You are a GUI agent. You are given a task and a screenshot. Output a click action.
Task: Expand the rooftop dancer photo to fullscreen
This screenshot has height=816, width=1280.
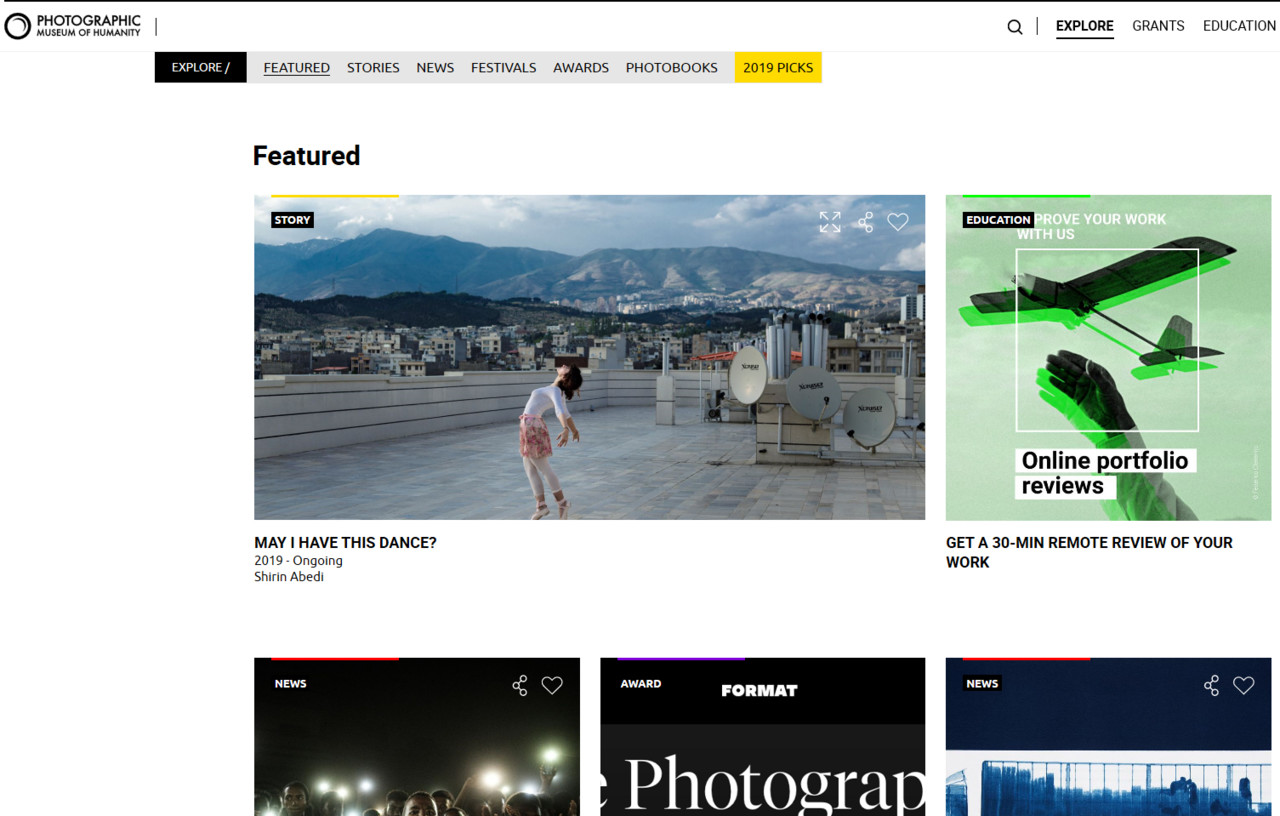click(830, 221)
